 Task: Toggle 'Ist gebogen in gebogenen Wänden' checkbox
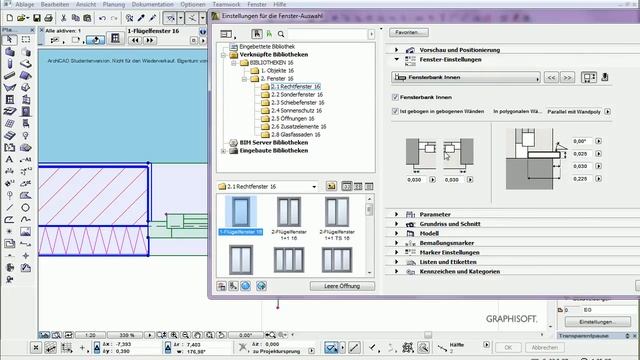point(395,111)
